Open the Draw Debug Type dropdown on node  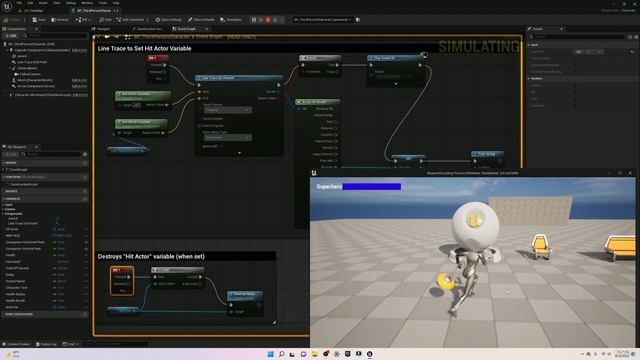228,138
